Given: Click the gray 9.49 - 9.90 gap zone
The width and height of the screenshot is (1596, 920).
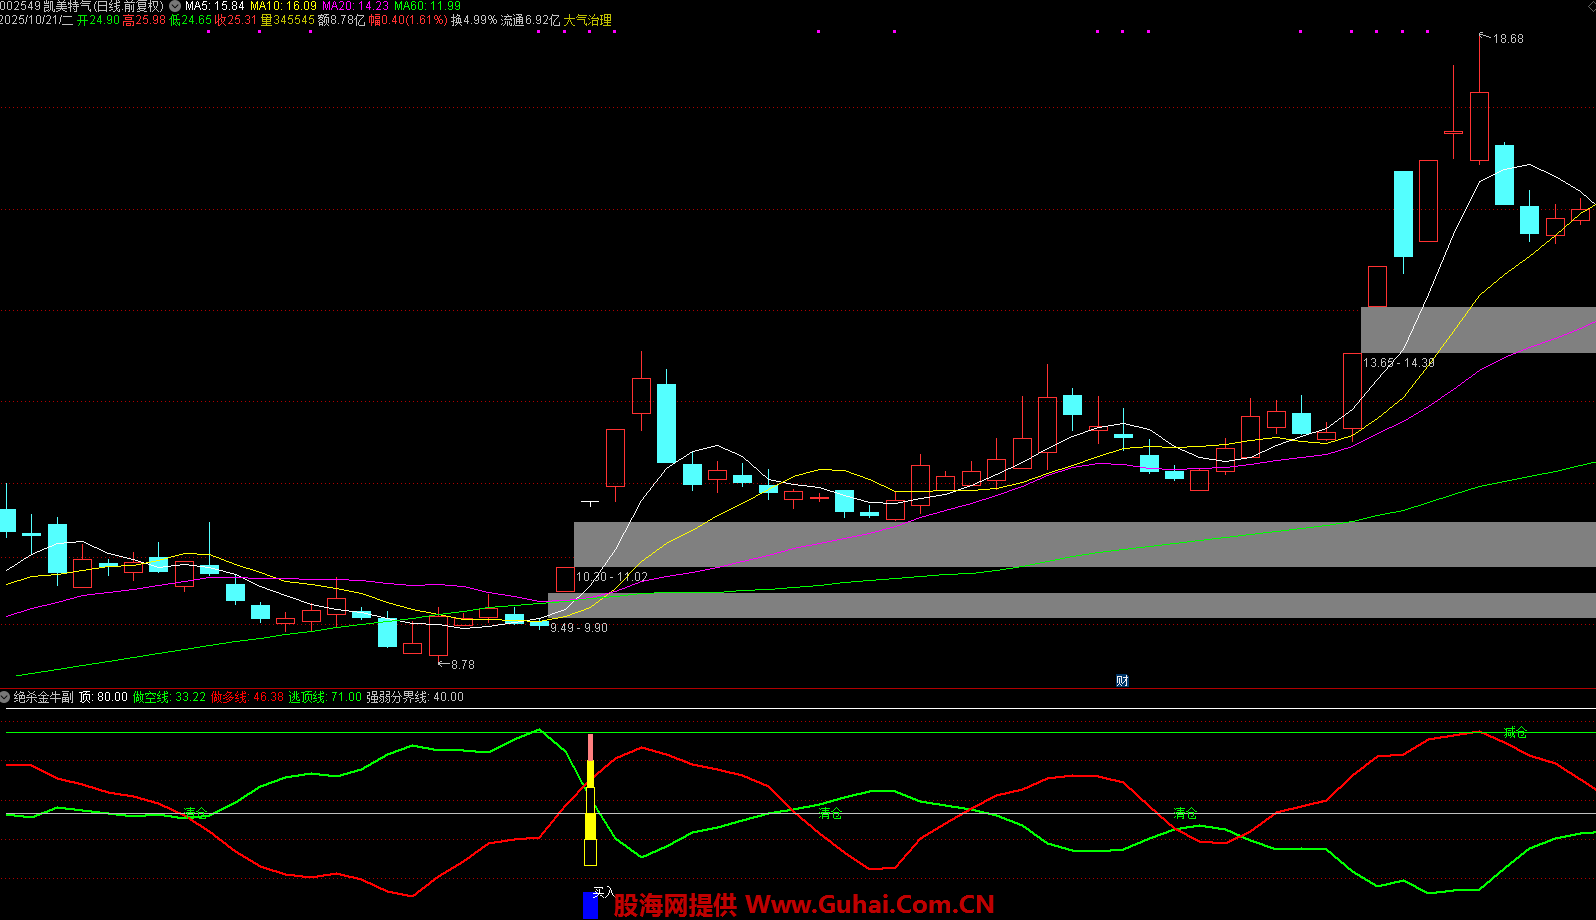Looking at the screenshot, I should coord(1000,605).
